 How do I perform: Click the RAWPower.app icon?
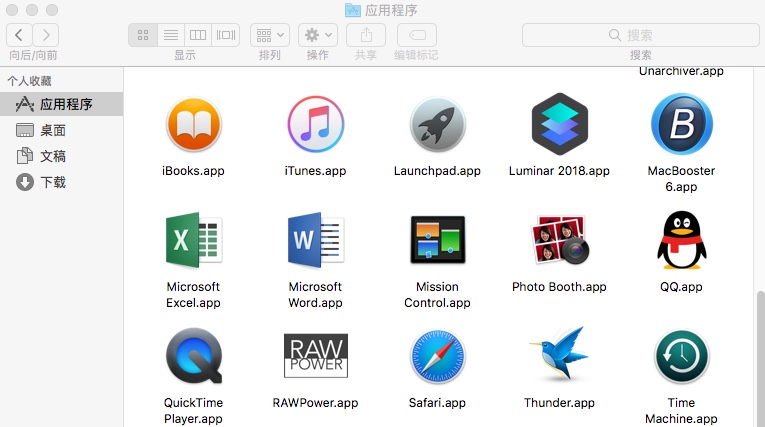[316, 356]
